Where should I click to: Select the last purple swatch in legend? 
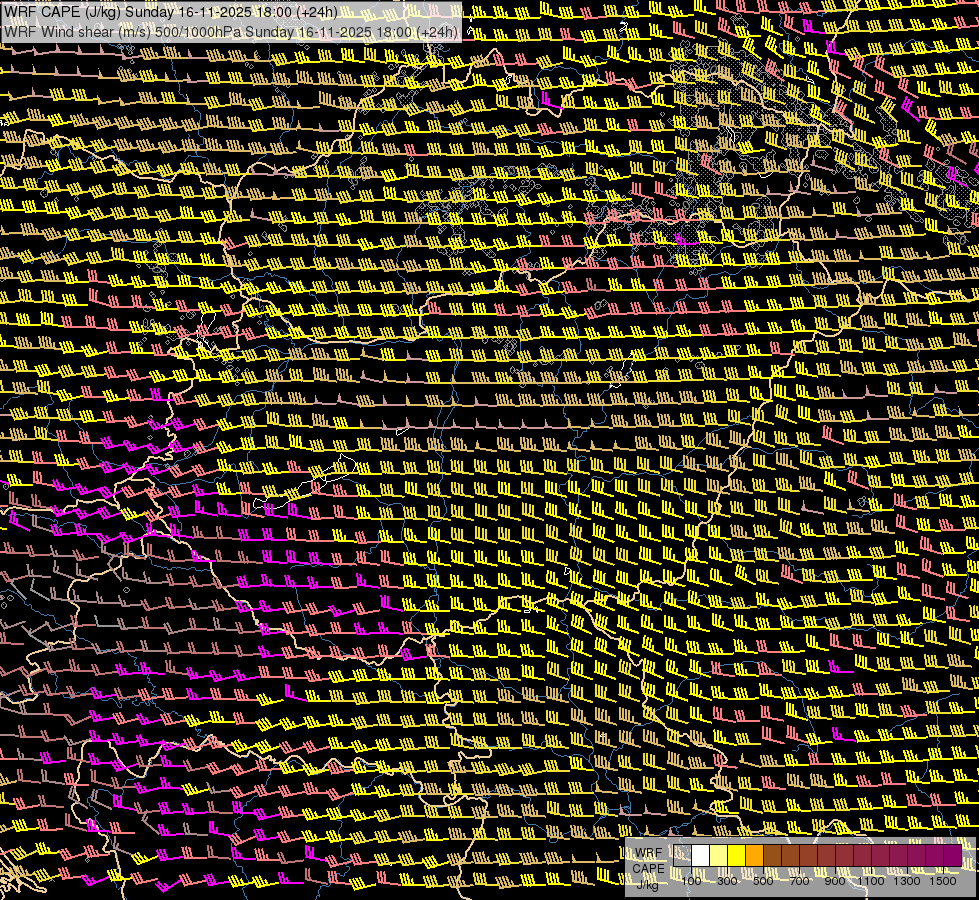tap(953, 855)
